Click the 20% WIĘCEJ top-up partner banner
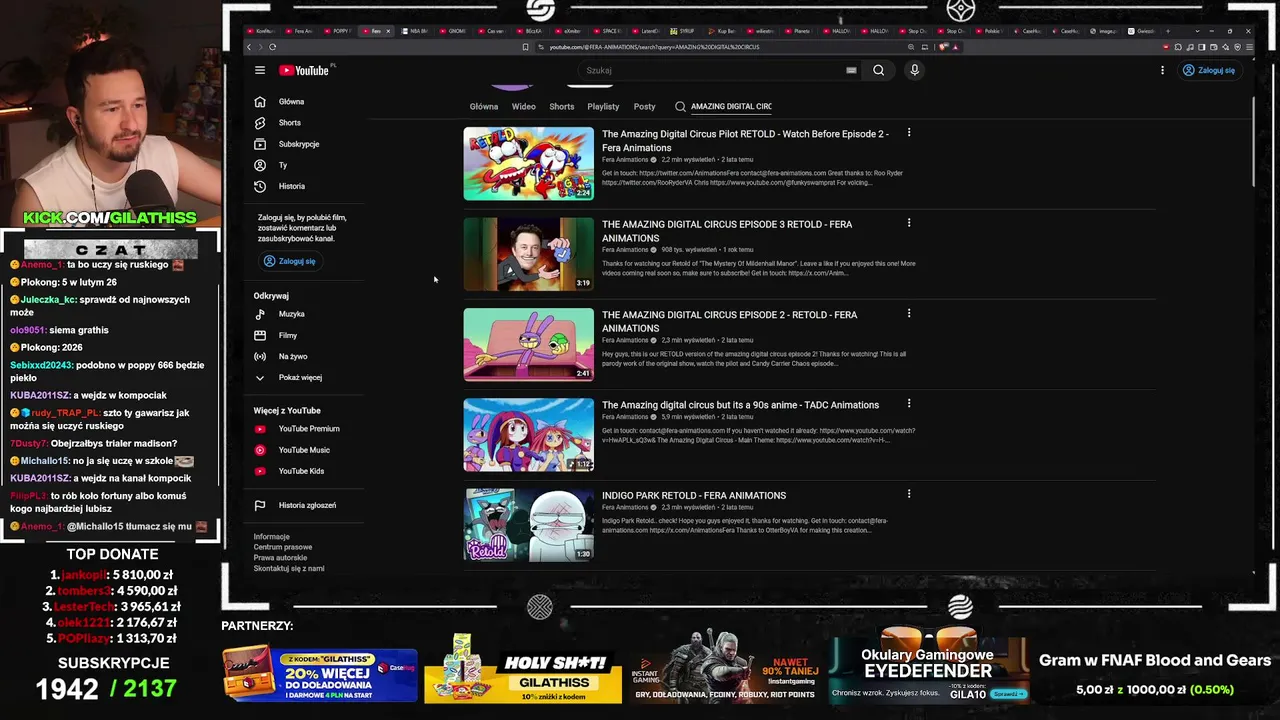The image size is (1280, 720). point(320,674)
